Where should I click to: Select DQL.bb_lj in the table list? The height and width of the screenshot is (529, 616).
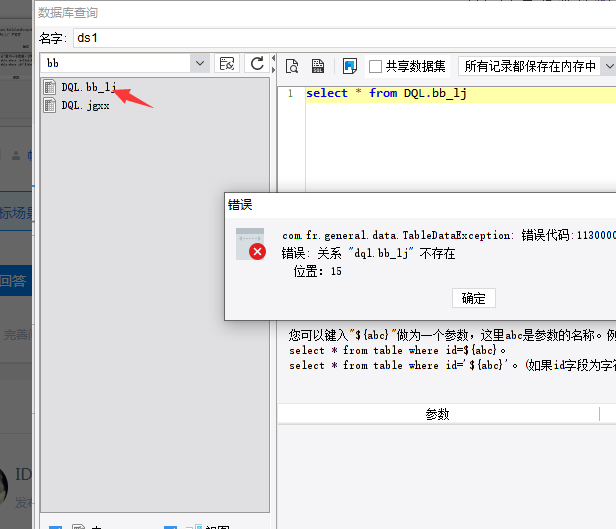pyautogui.click(x=89, y=88)
